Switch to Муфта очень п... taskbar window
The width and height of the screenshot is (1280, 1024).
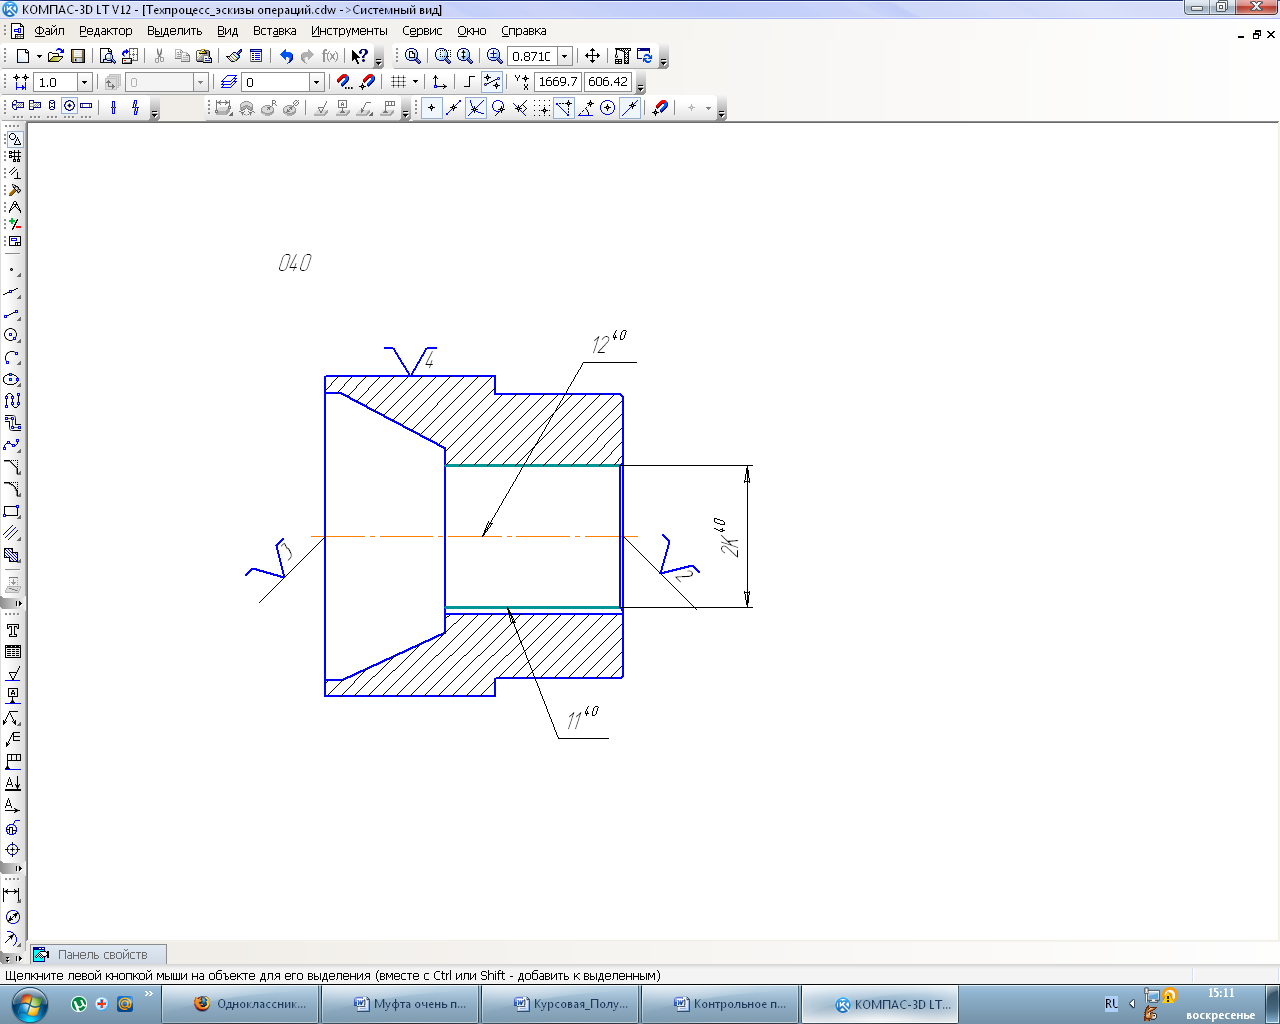tap(401, 1004)
